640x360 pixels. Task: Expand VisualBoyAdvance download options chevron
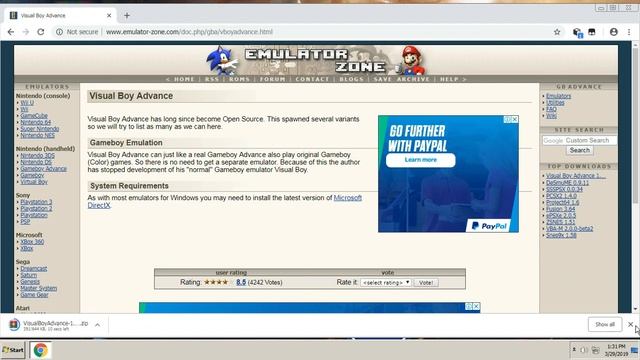pyautogui.click(x=98, y=325)
